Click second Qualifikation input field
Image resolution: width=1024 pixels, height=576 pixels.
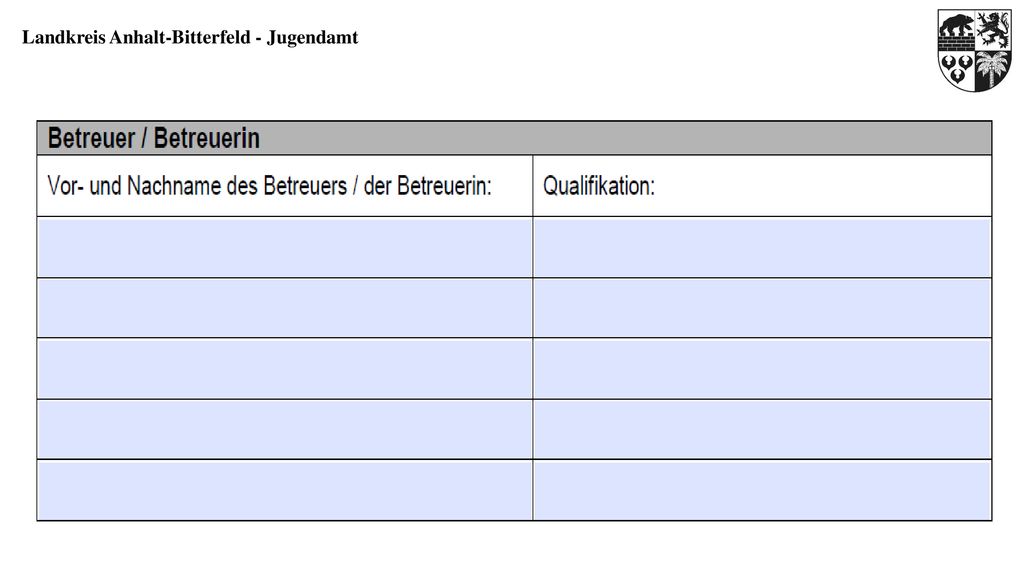tap(762, 308)
